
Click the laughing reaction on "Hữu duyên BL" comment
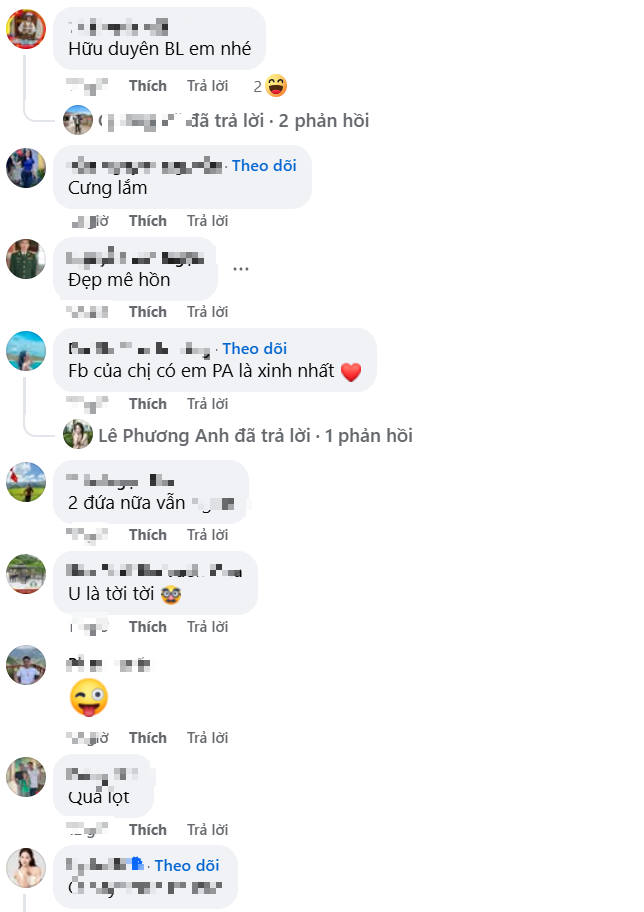tap(276, 86)
